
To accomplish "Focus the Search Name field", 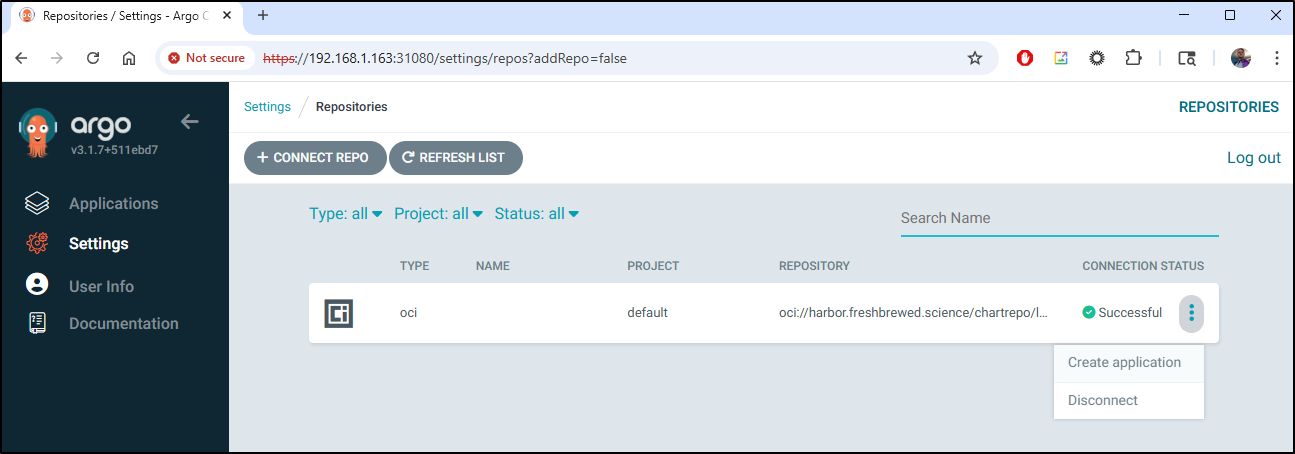I will 1059,218.
